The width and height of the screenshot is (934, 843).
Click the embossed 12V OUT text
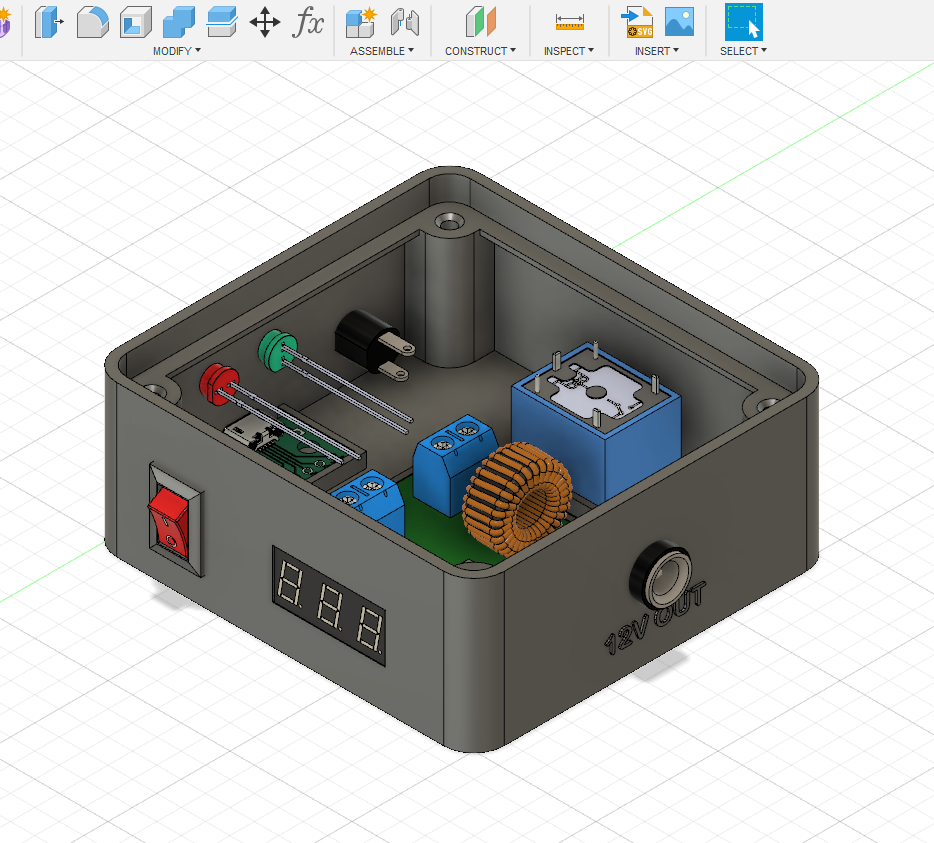[655, 617]
